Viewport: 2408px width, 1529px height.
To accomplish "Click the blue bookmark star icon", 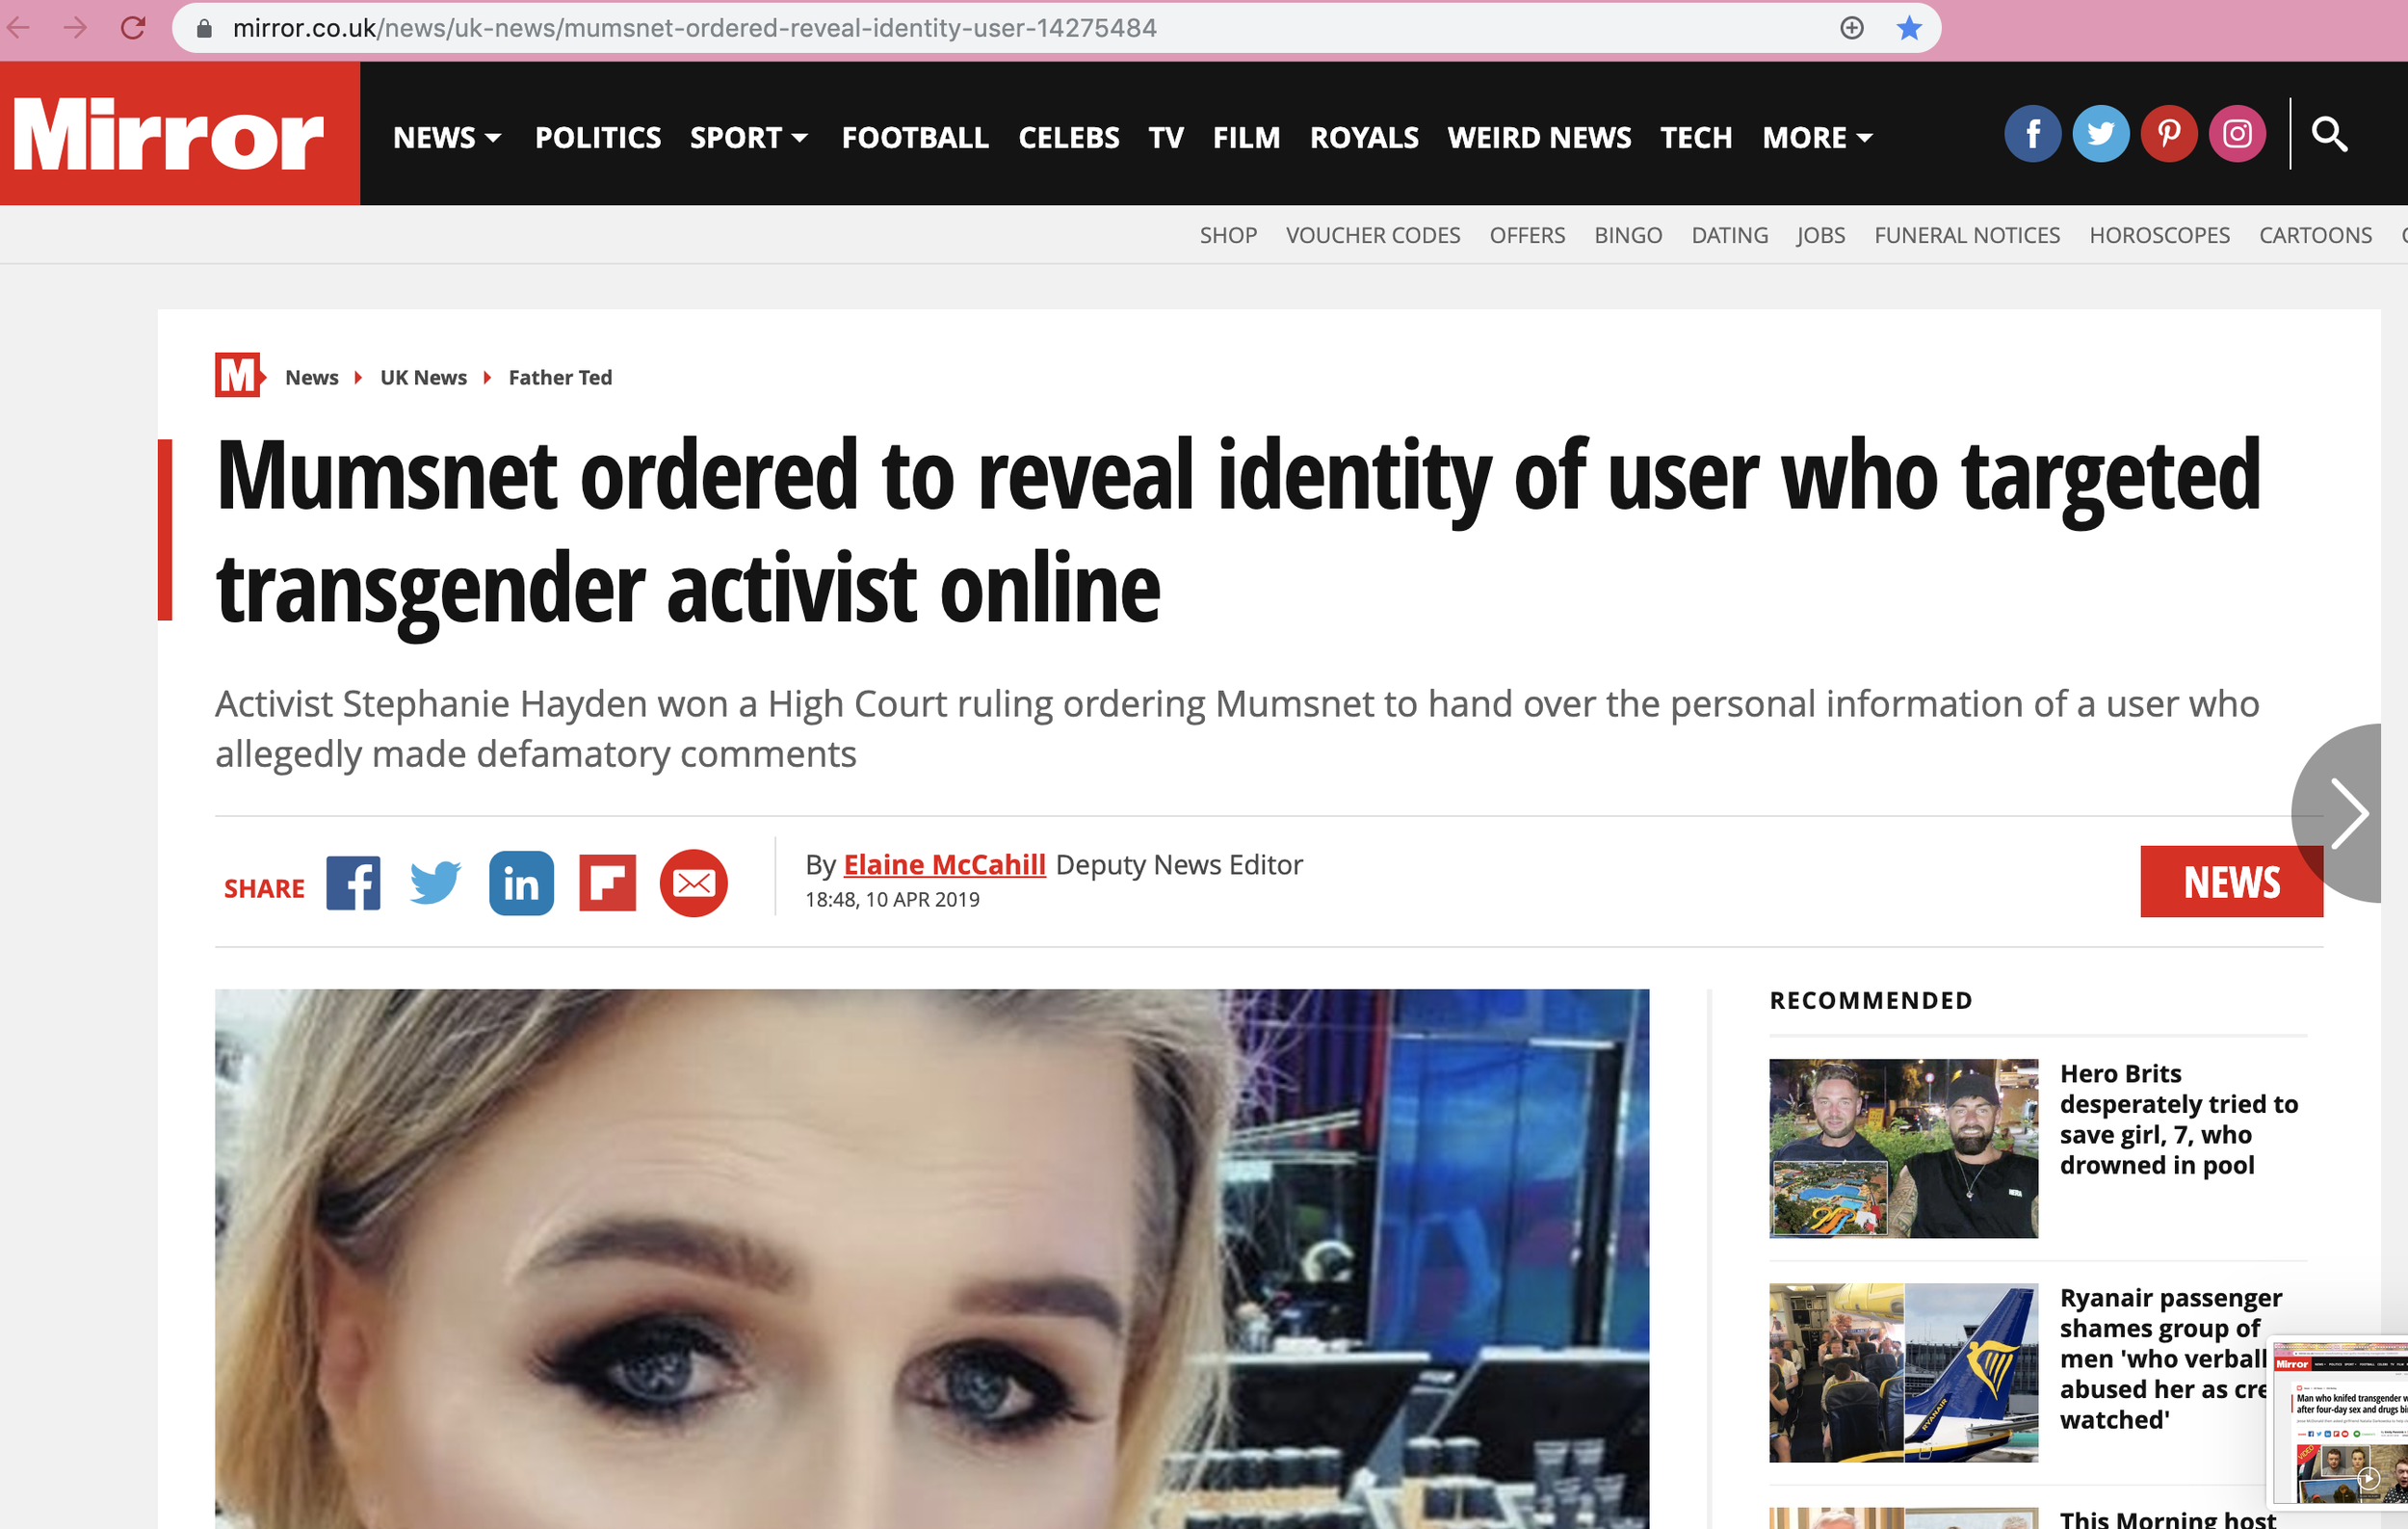I will pyautogui.click(x=1908, y=28).
